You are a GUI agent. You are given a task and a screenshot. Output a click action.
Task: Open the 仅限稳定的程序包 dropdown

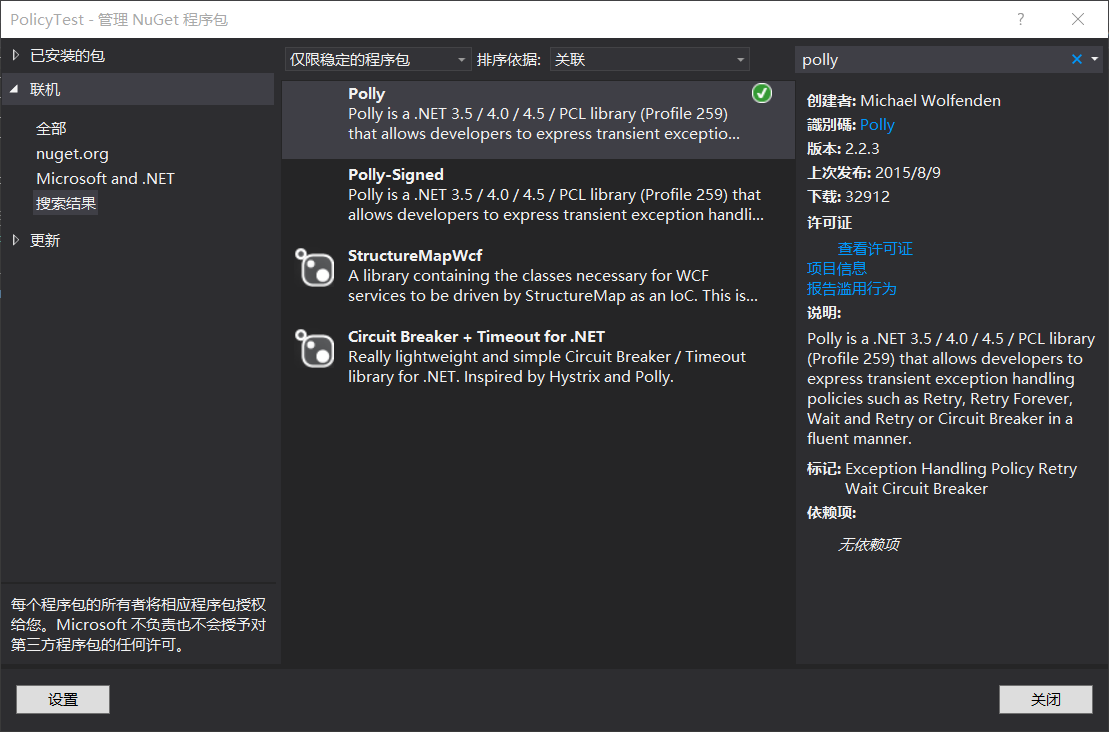click(x=378, y=59)
